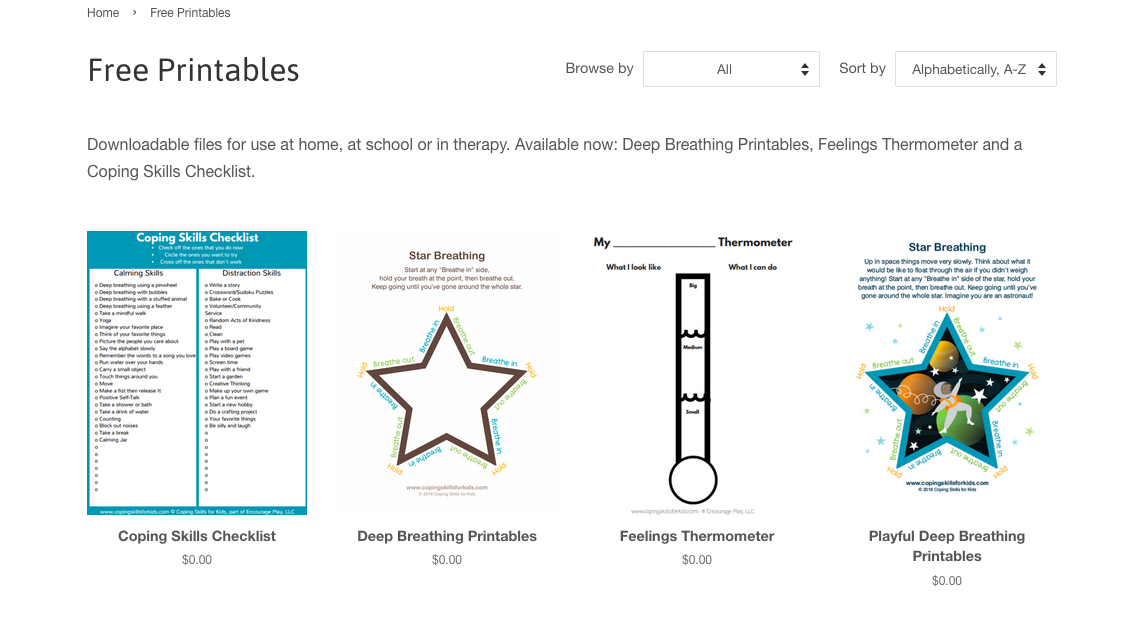Click the Playful Deep Breathing Printables title

point(947,546)
